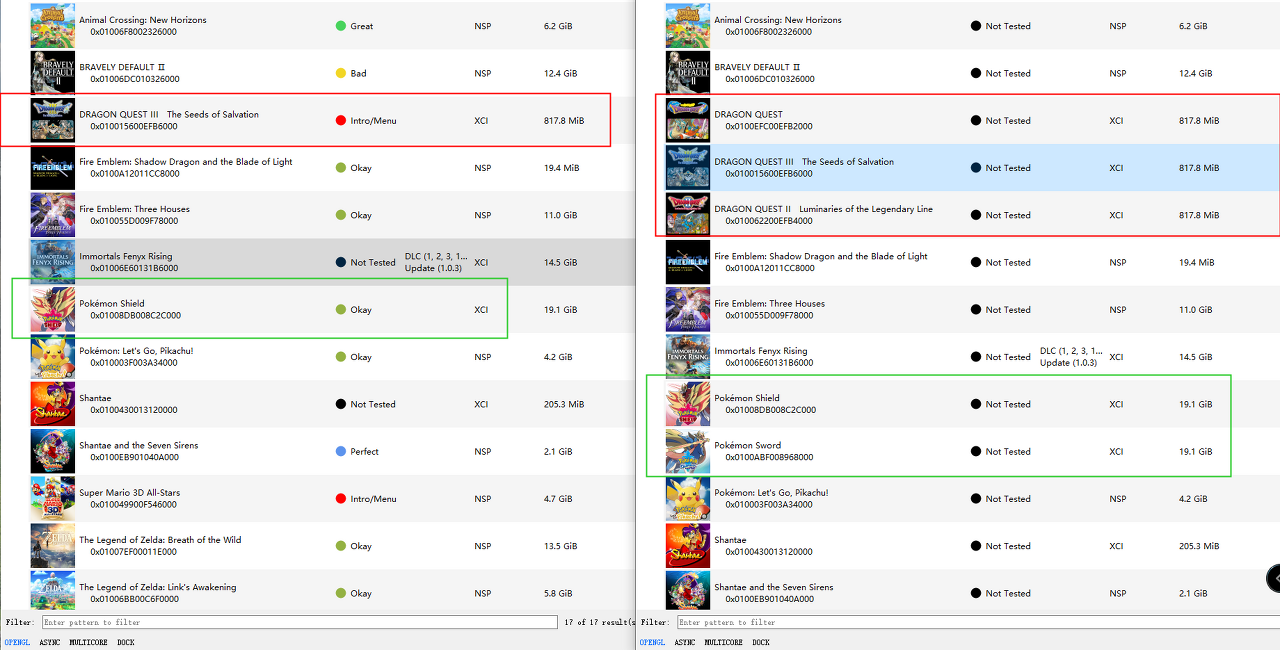Screen dimensions: 1280x650
Task: Click 'XCI' file type for Pokémon Sword
Action: [1116, 452]
